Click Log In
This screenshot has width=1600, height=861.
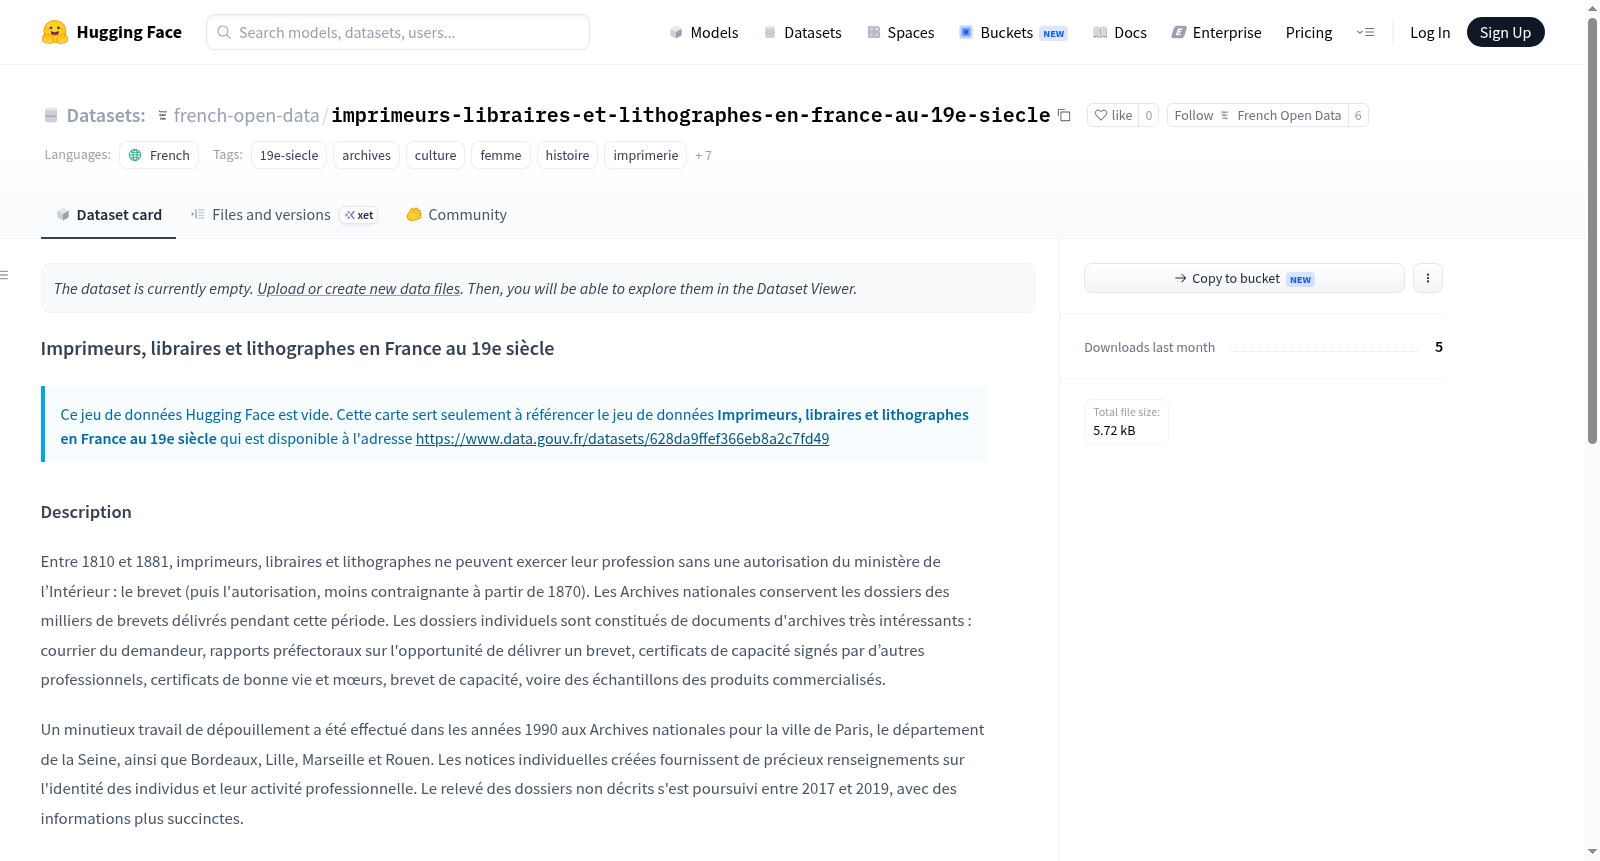tap(1430, 33)
